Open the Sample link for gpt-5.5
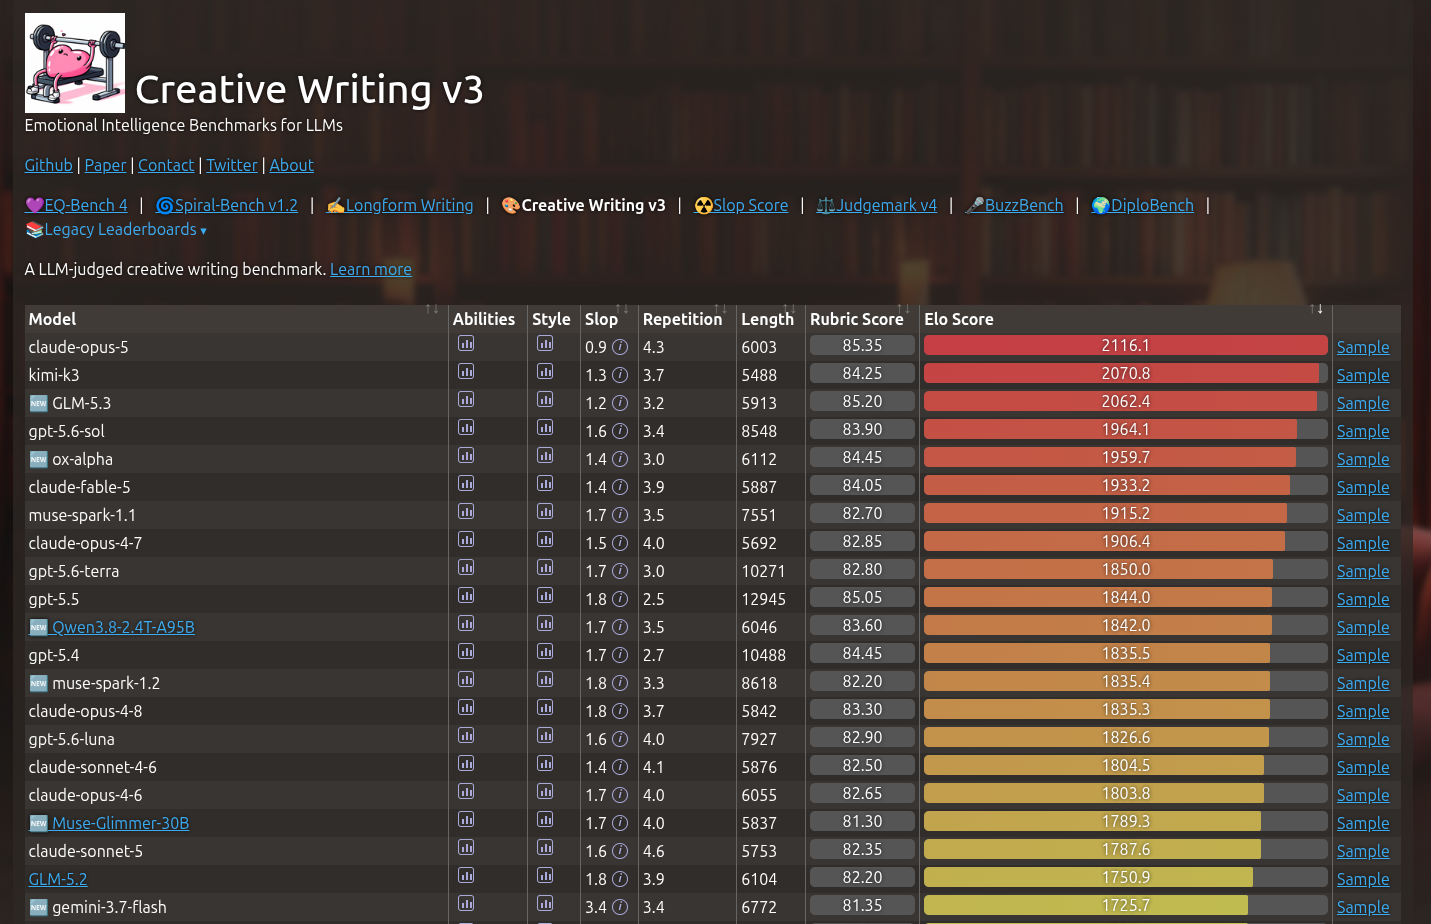1431x924 pixels. coord(1363,599)
